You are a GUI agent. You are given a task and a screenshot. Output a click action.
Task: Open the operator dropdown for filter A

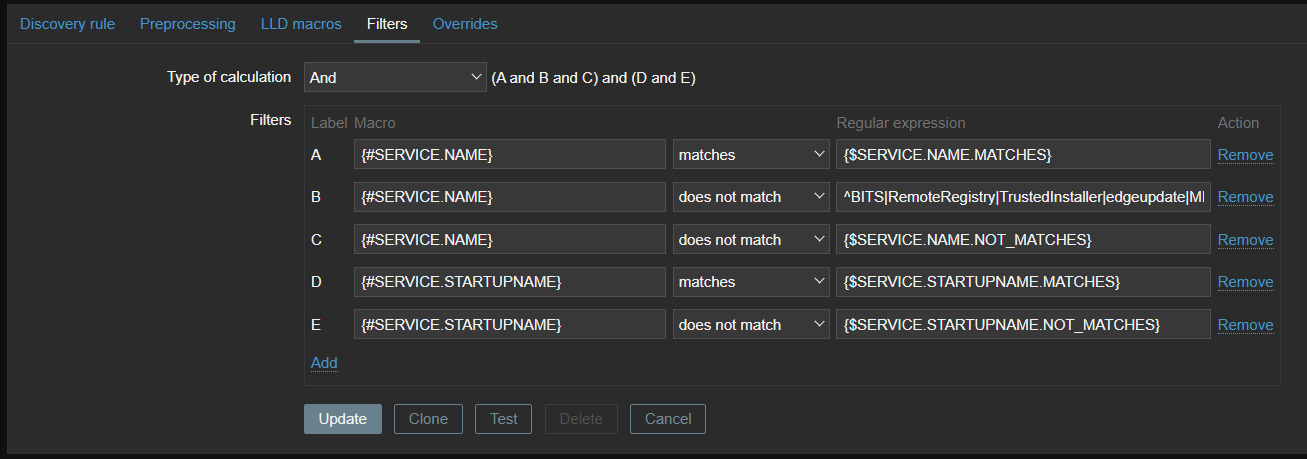[751, 155]
